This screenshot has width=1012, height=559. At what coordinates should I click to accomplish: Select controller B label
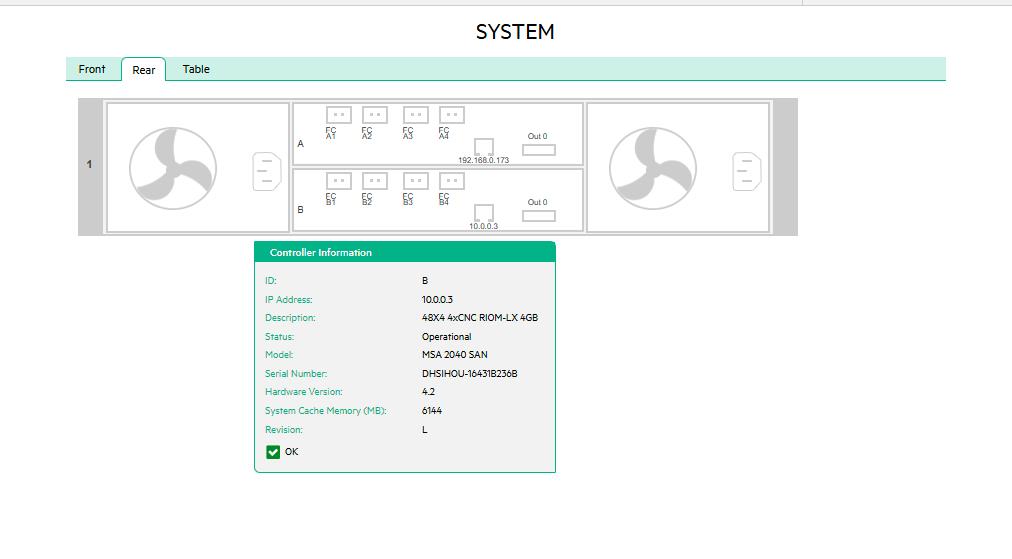(x=300, y=210)
